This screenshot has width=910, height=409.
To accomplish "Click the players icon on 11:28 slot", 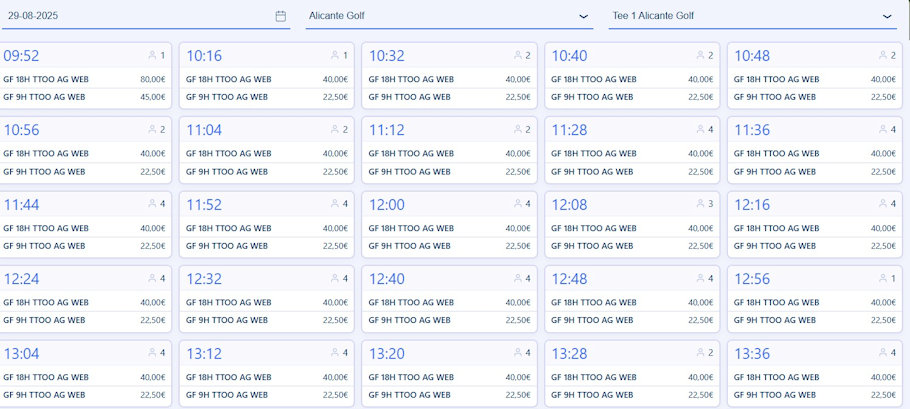I will point(701,130).
